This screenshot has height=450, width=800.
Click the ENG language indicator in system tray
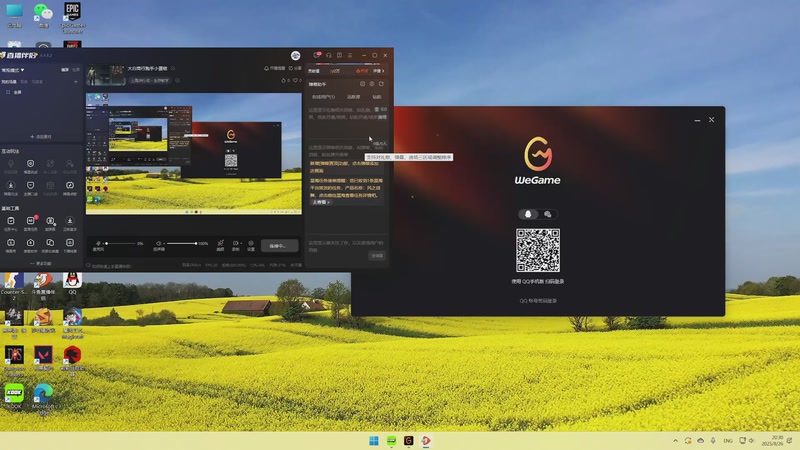tap(728, 441)
